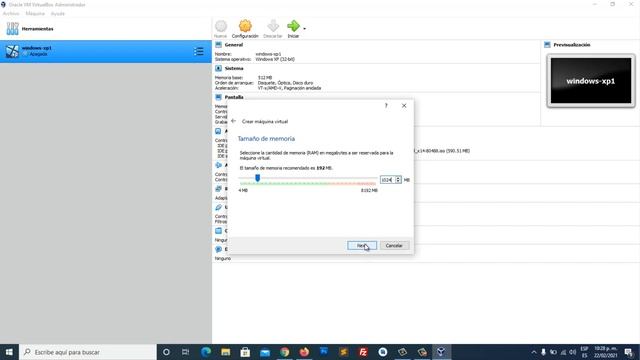Open the Ayuda menu
The image size is (640, 360).
pyautogui.click(x=58, y=13)
